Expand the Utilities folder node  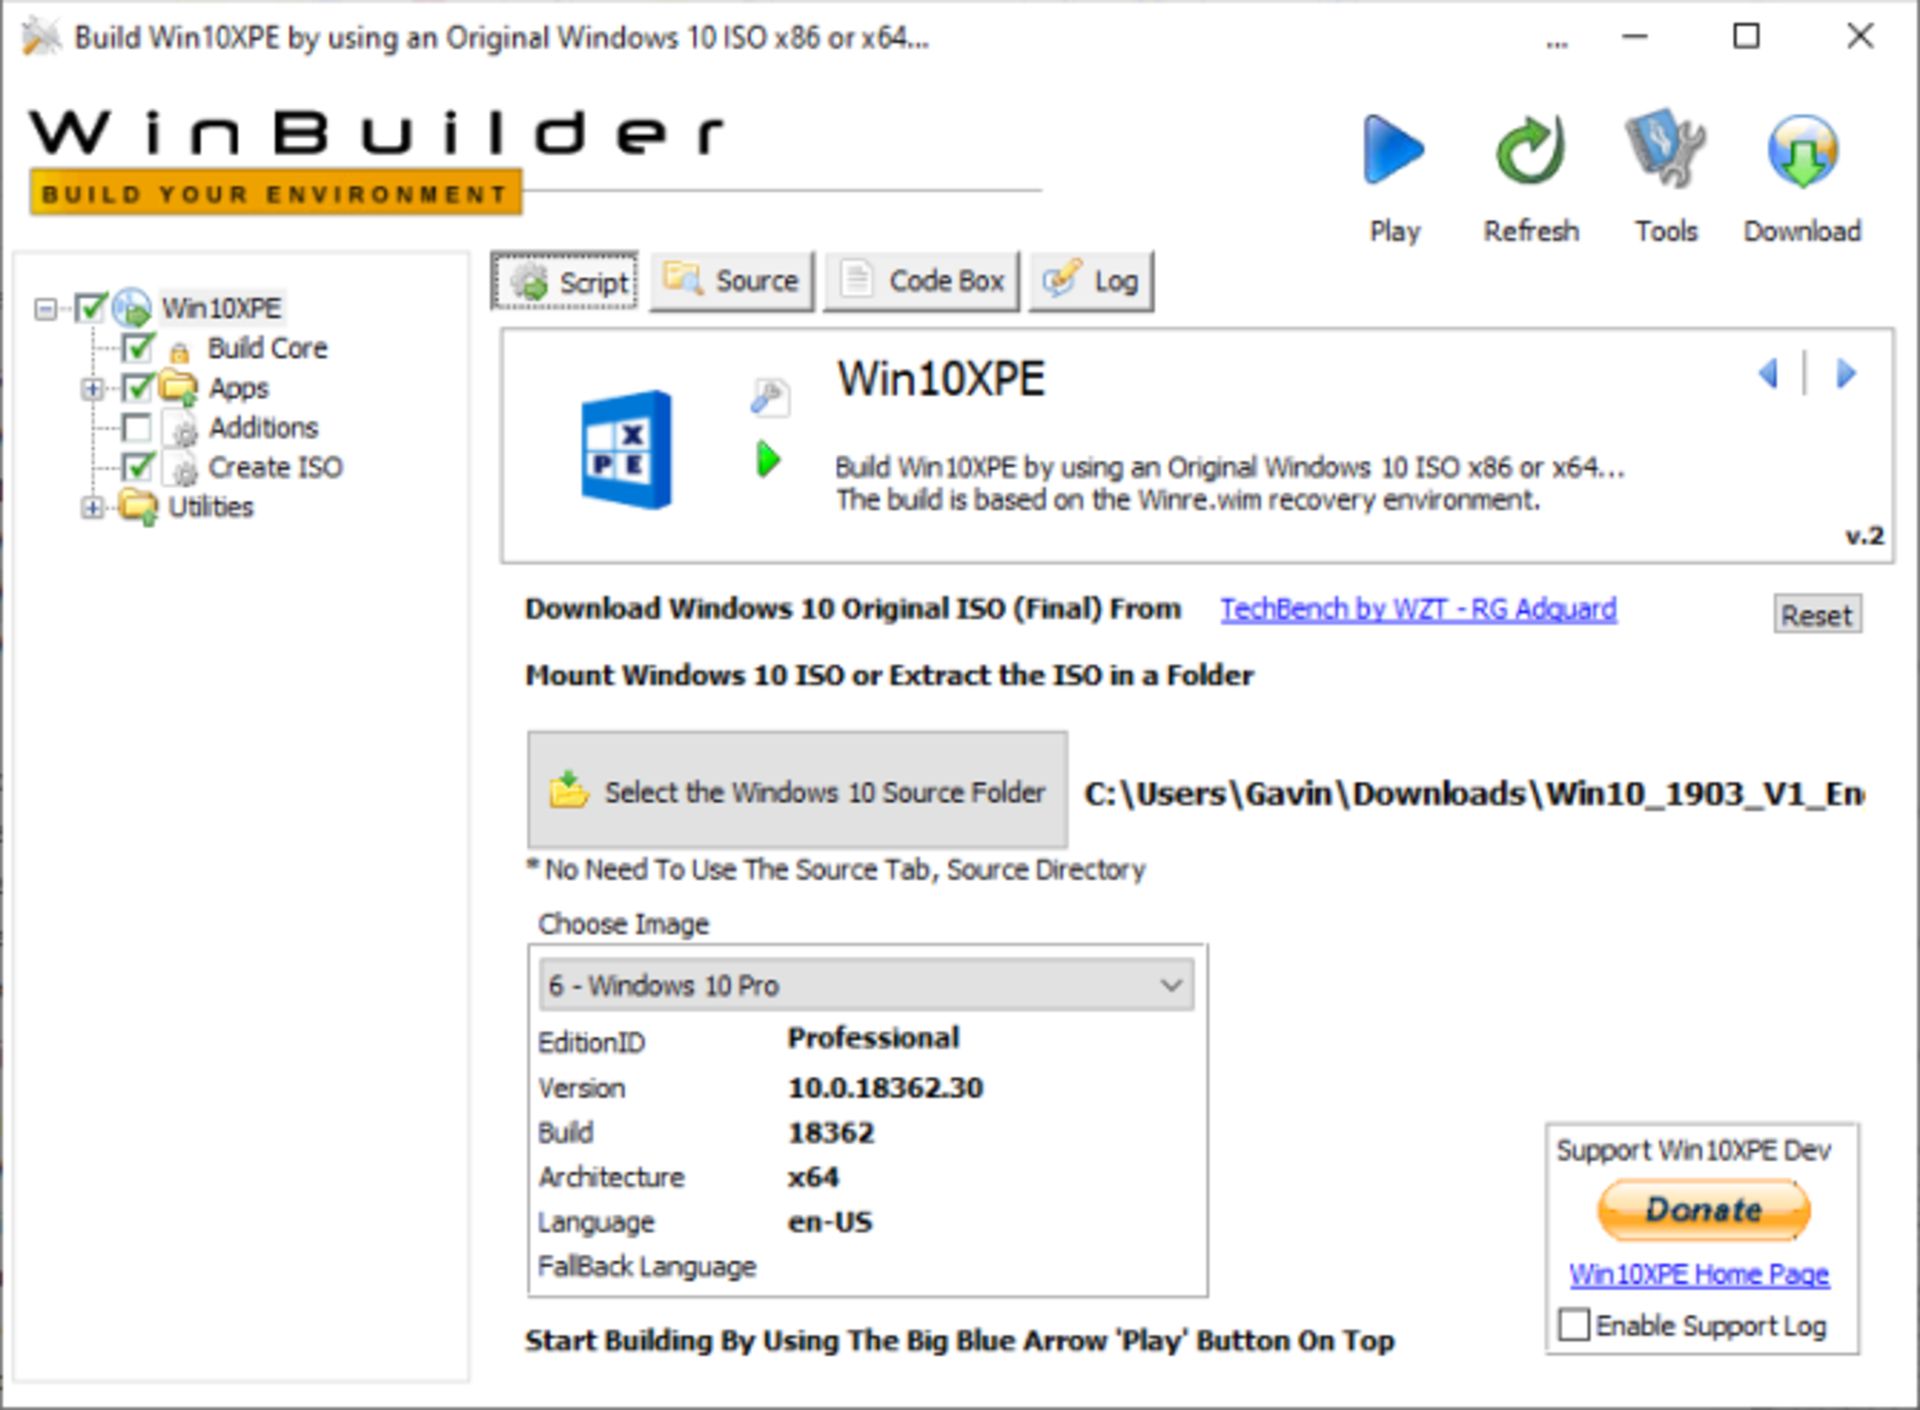(x=92, y=508)
